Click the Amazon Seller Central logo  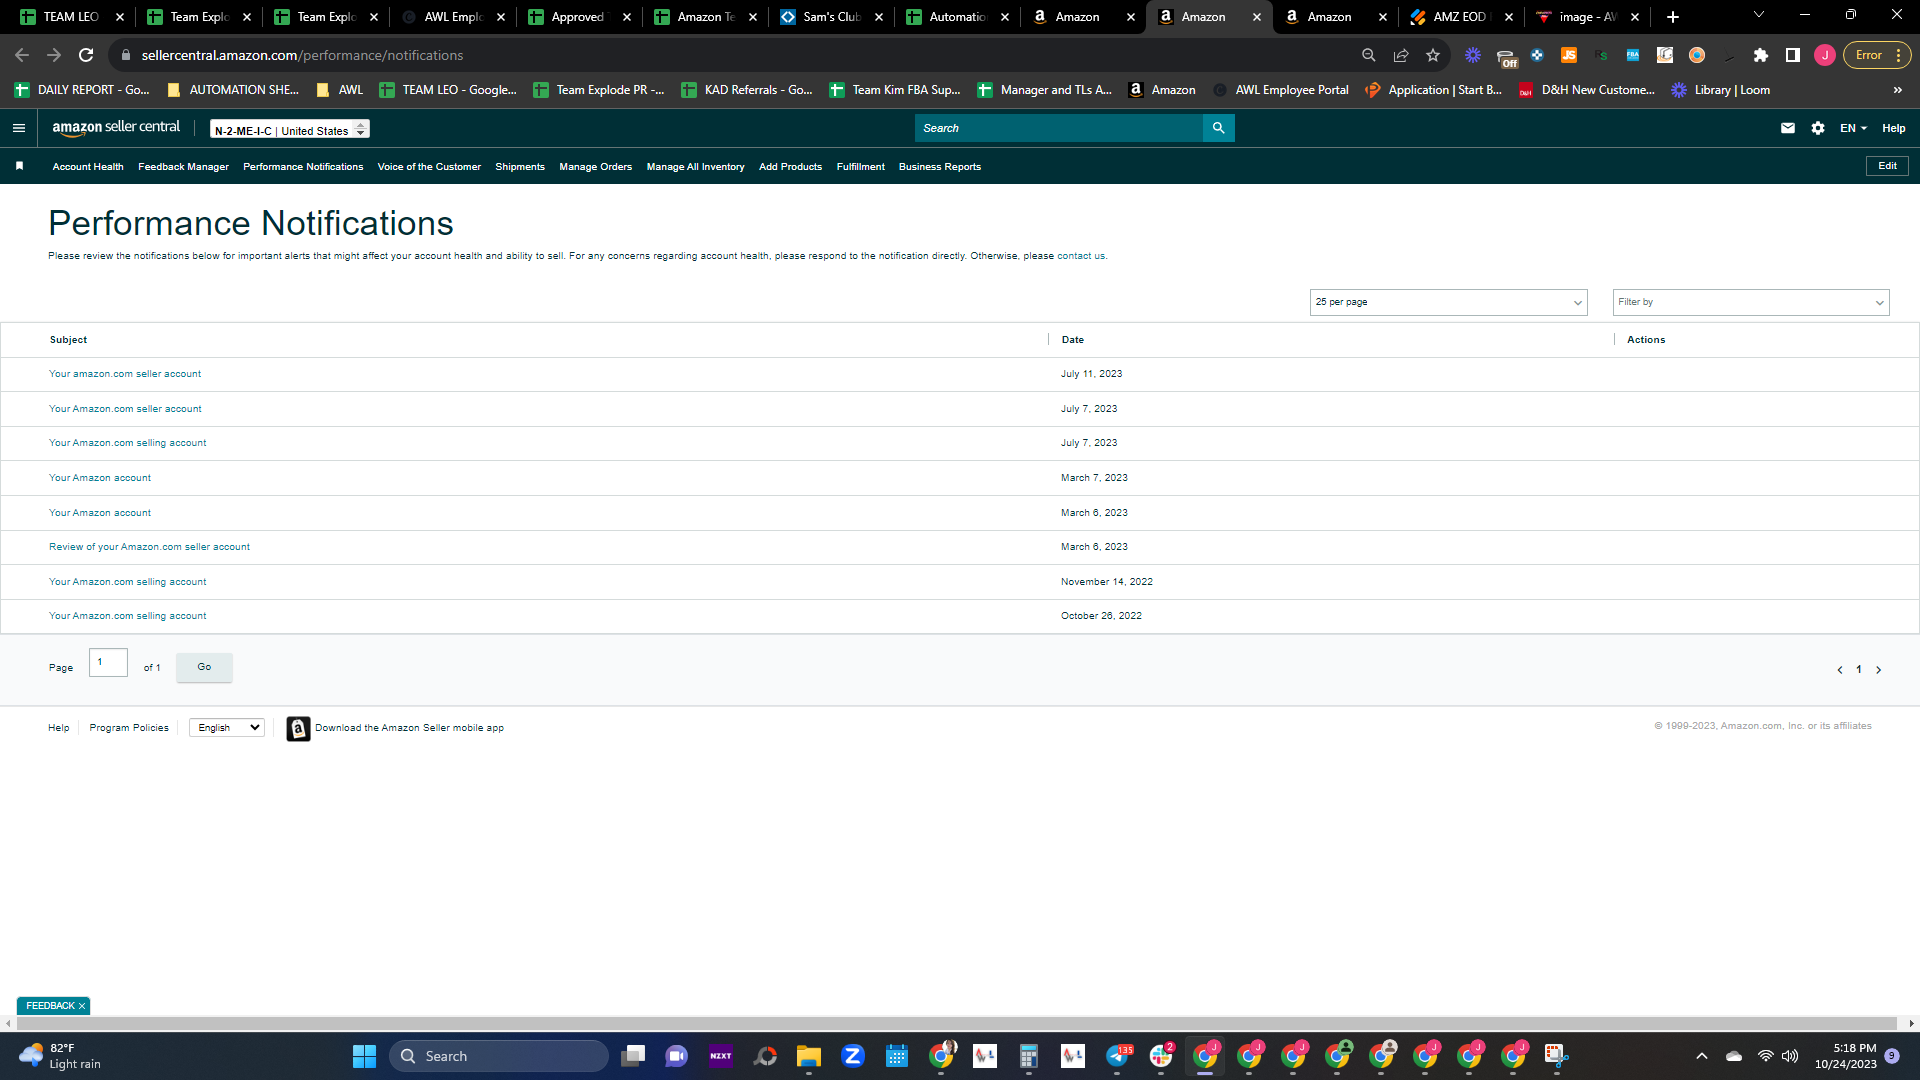coord(116,128)
